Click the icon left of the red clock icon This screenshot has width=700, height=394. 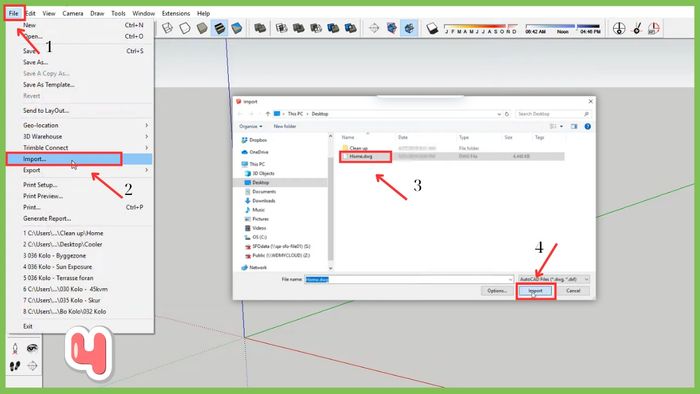(x=637, y=29)
